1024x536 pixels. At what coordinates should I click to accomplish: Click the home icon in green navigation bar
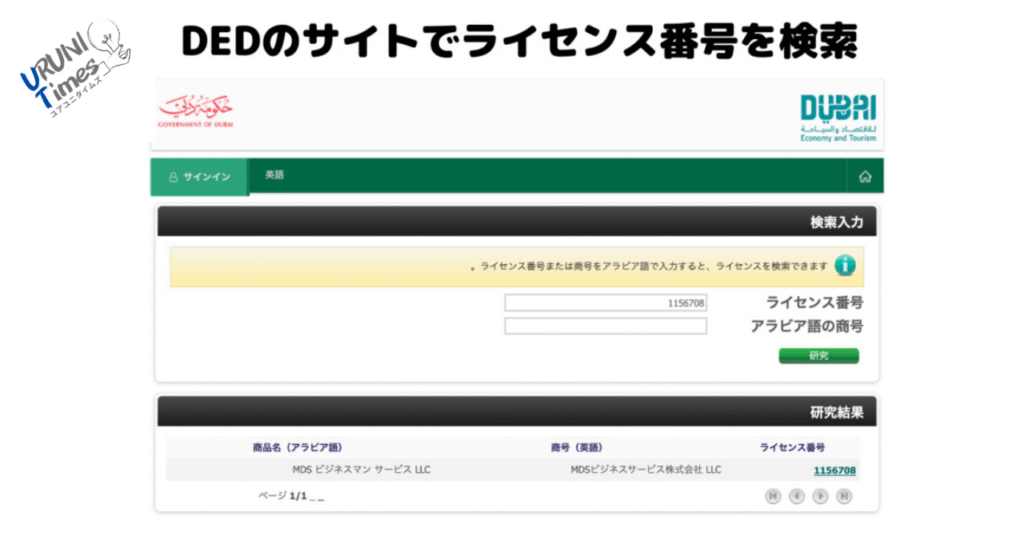click(x=865, y=177)
